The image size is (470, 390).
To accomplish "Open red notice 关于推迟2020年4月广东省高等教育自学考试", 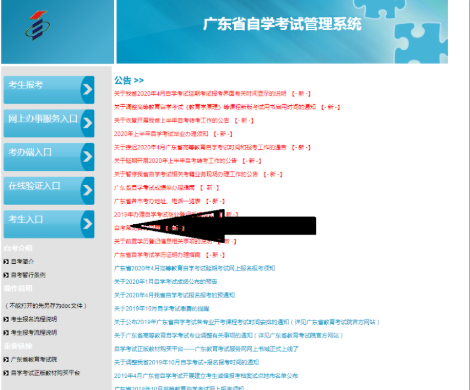I will (x=200, y=147).
